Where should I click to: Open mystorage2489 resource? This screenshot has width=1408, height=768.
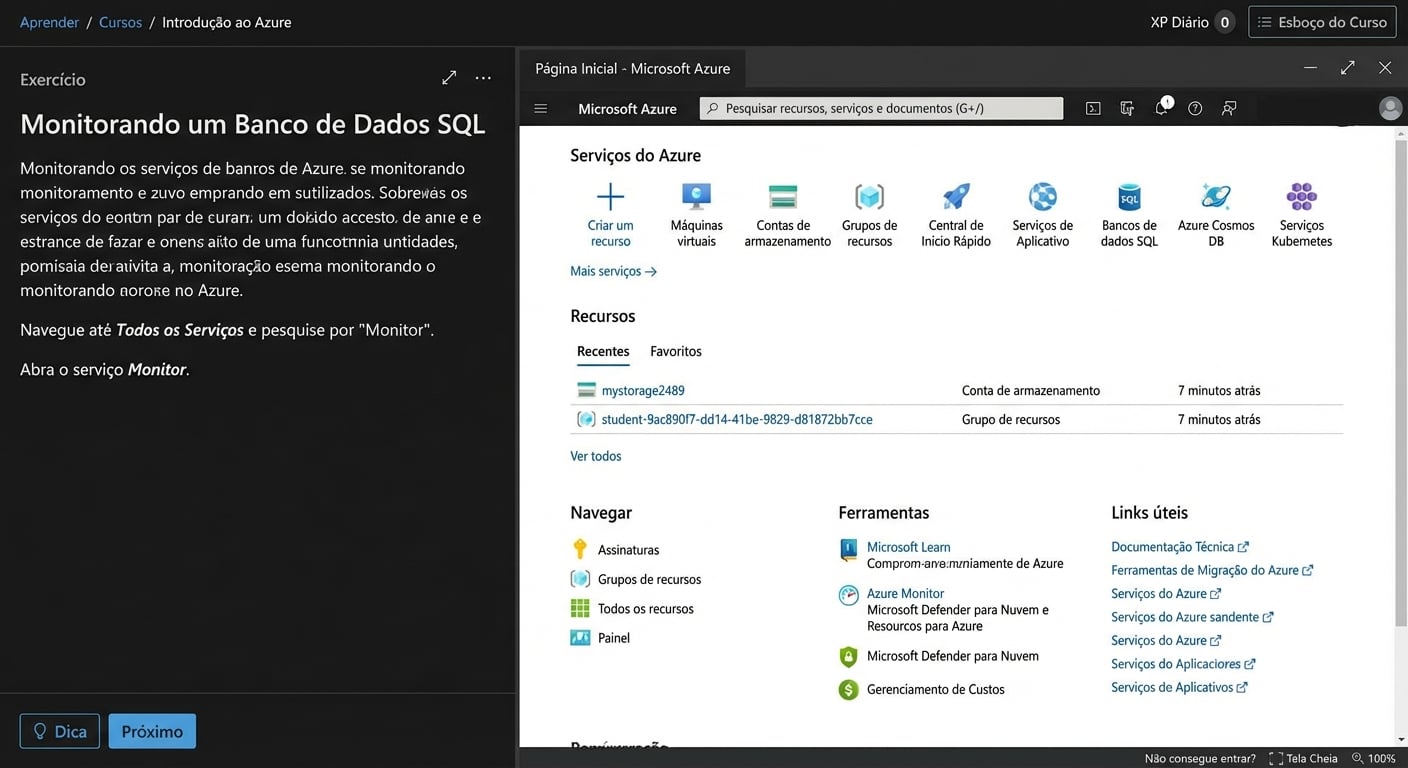pos(643,390)
